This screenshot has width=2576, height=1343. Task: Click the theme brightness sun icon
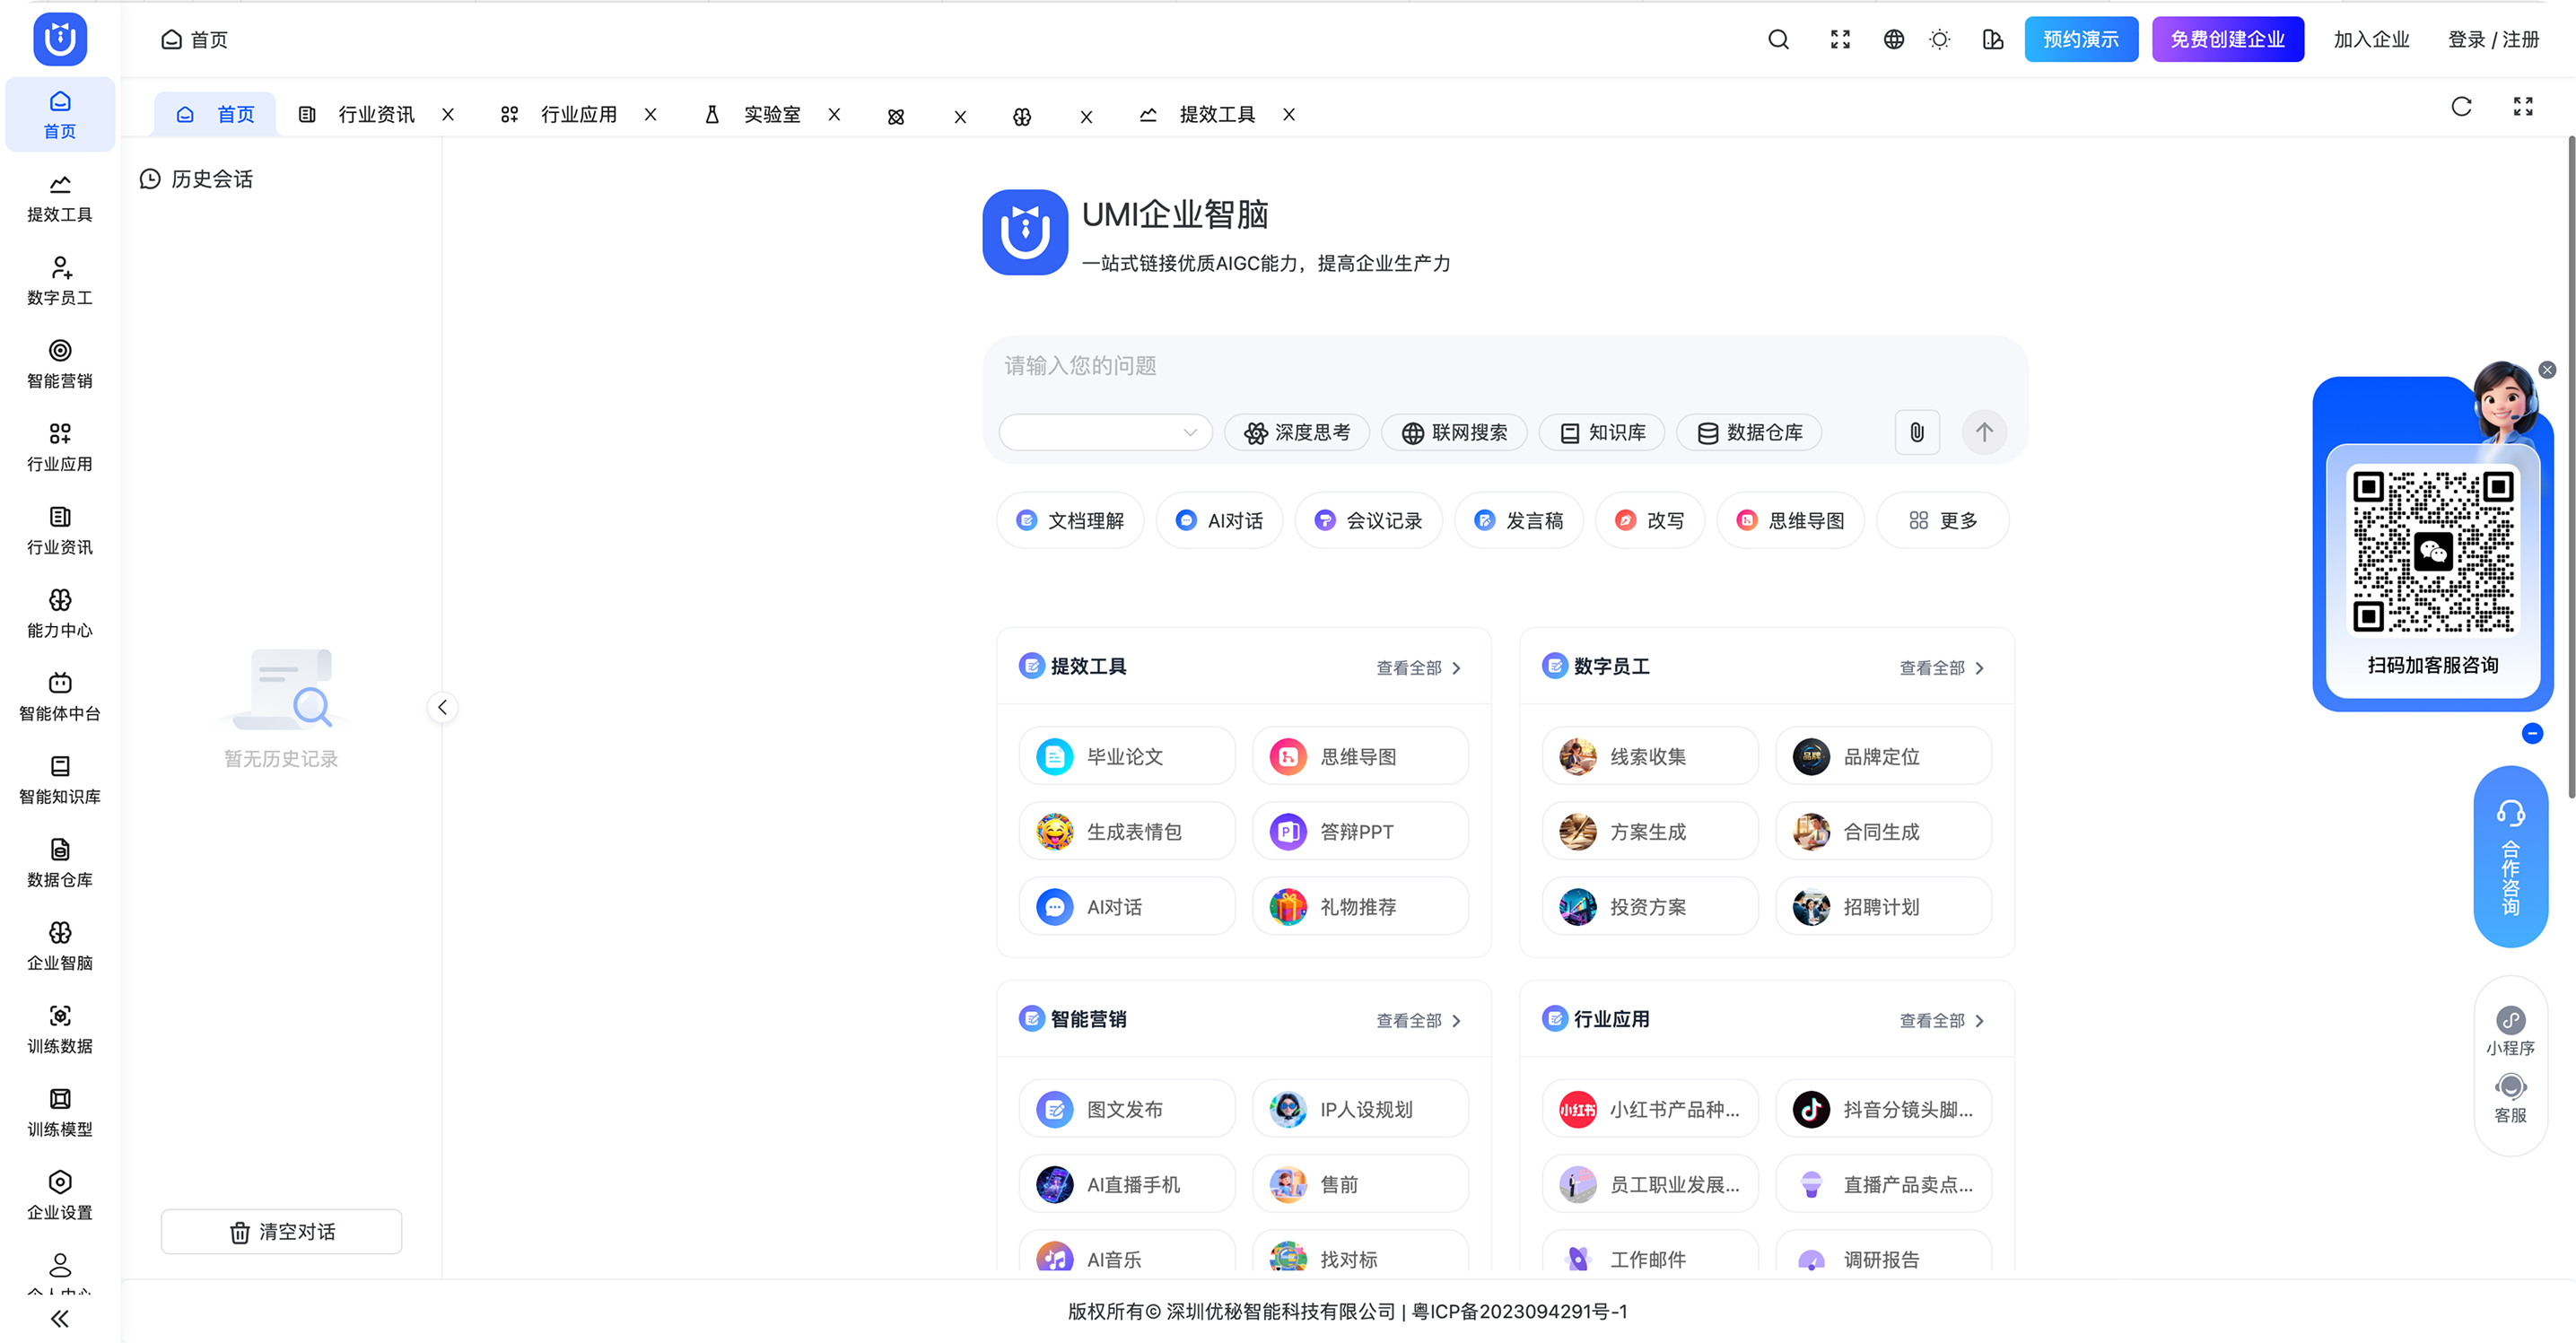click(1939, 40)
